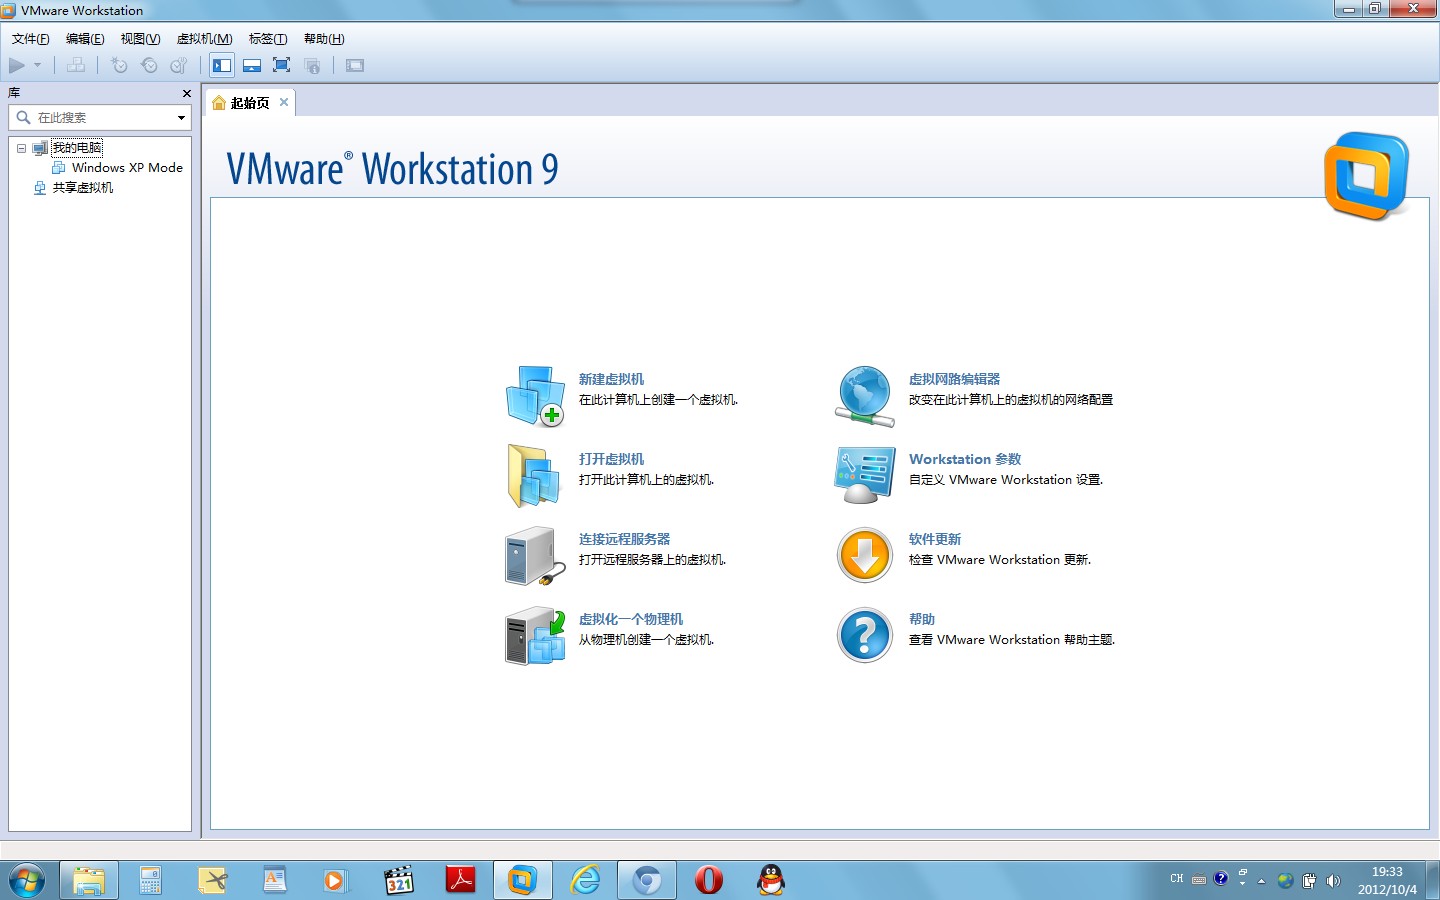This screenshot has width=1440, height=900.
Task: Click the Unity mode toolbar icon
Action: coord(312,65)
